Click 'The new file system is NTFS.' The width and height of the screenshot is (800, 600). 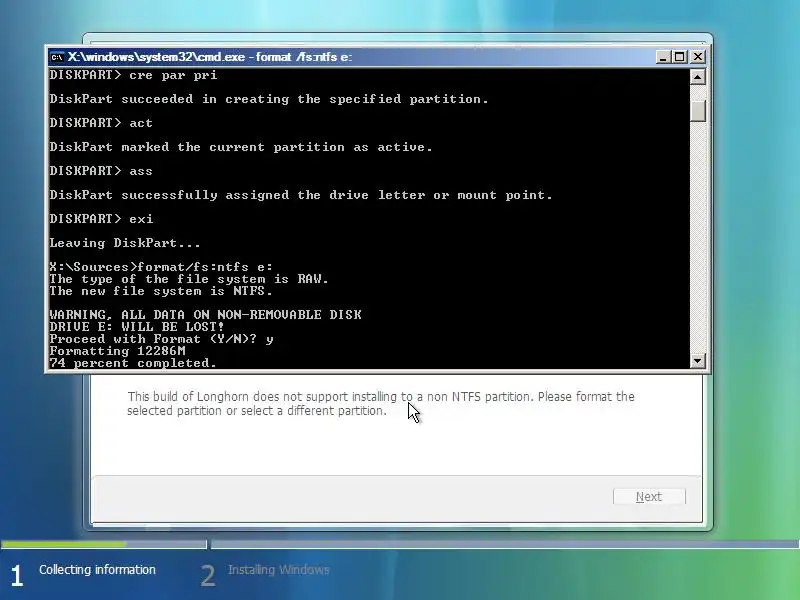coord(161,291)
